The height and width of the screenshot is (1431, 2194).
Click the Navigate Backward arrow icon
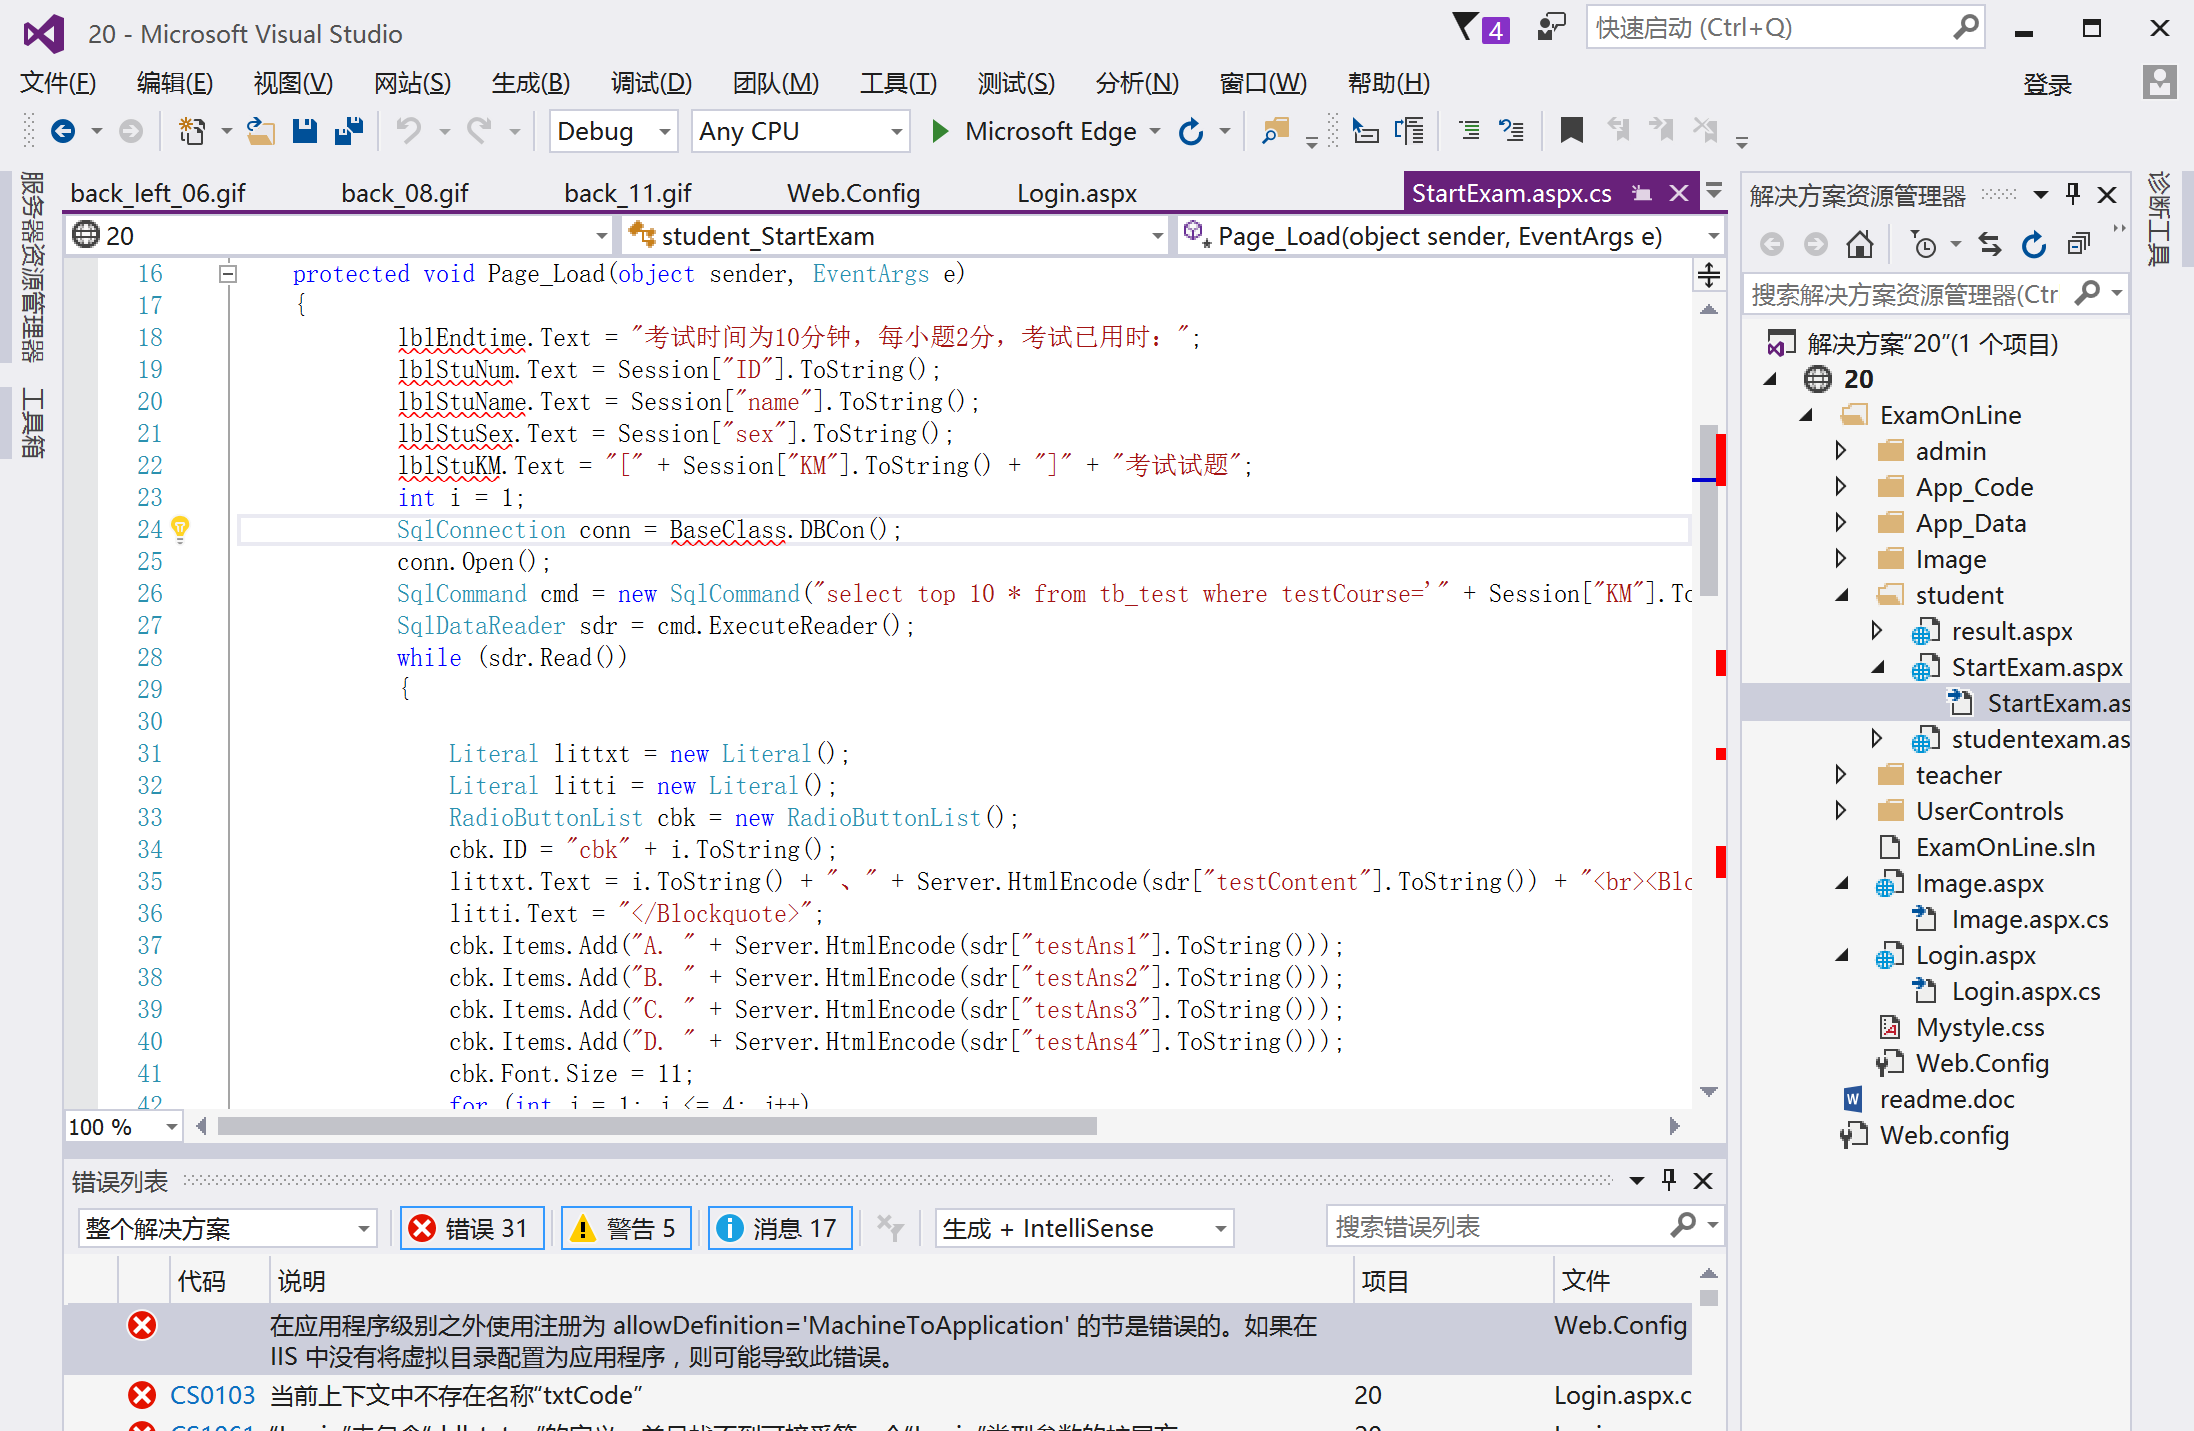pos(63,131)
